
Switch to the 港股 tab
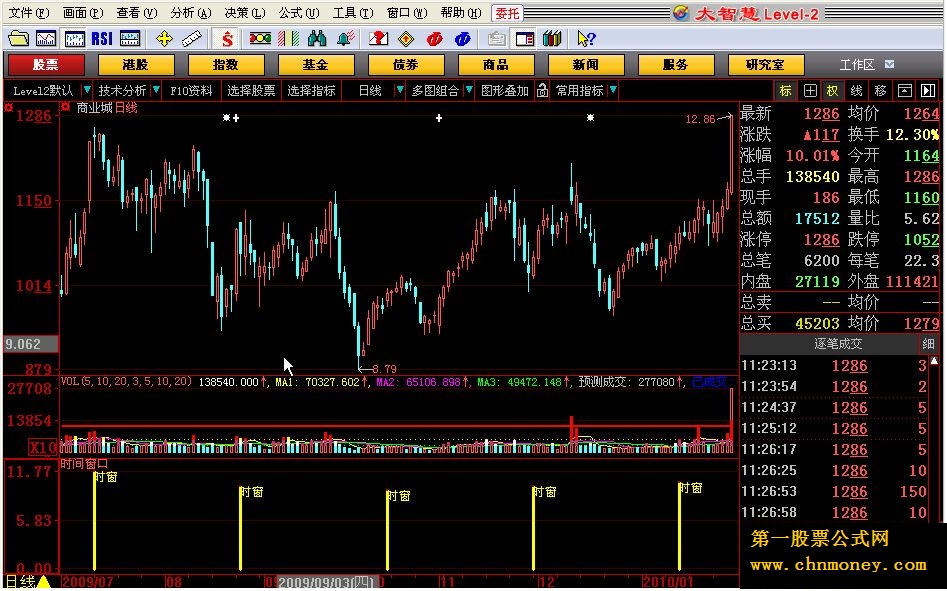click(136, 65)
